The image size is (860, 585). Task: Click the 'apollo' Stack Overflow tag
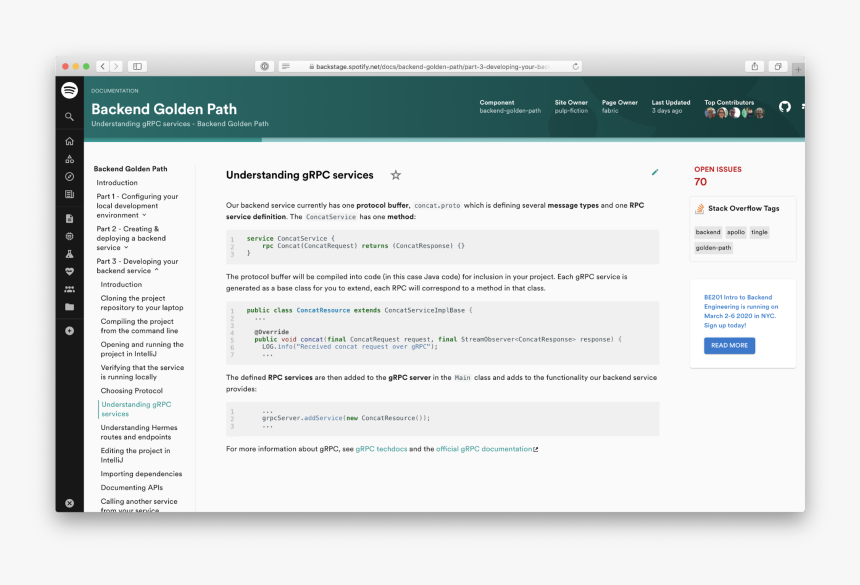pyautogui.click(x=735, y=232)
